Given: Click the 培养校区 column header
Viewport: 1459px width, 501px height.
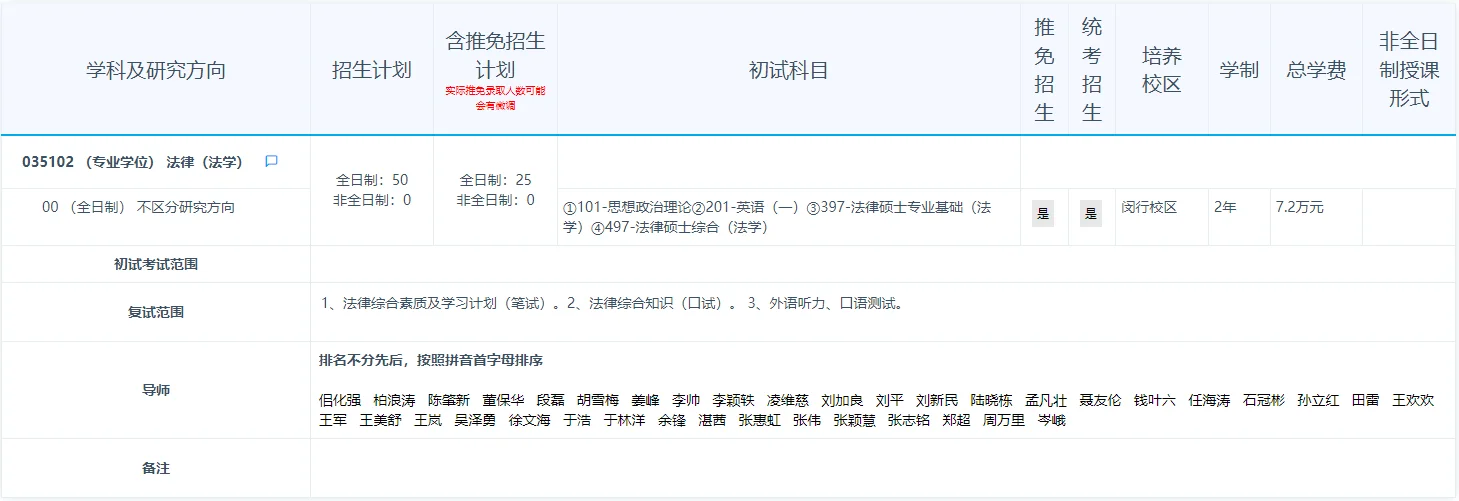Looking at the screenshot, I should 1162,70.
